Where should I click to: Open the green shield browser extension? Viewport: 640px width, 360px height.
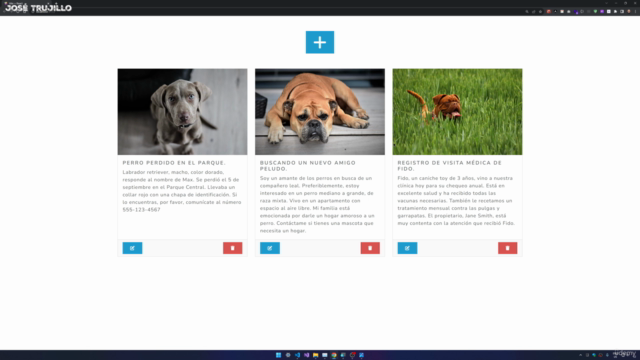(596, 11)
